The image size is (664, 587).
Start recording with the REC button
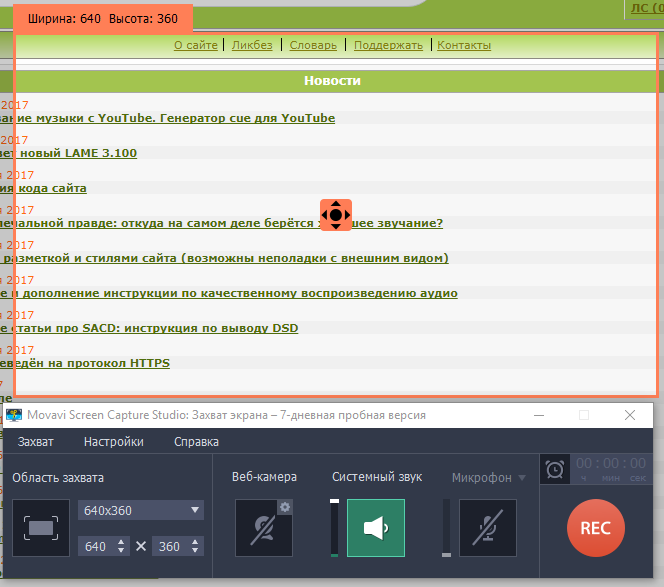(596, 528)
